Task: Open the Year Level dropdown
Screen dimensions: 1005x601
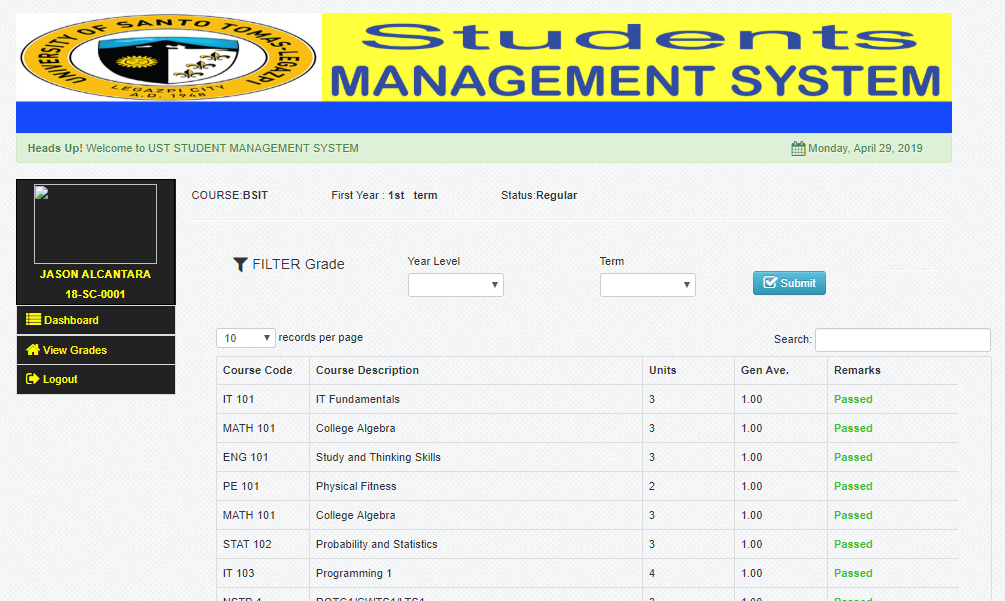Action: [x=456, y=284]
